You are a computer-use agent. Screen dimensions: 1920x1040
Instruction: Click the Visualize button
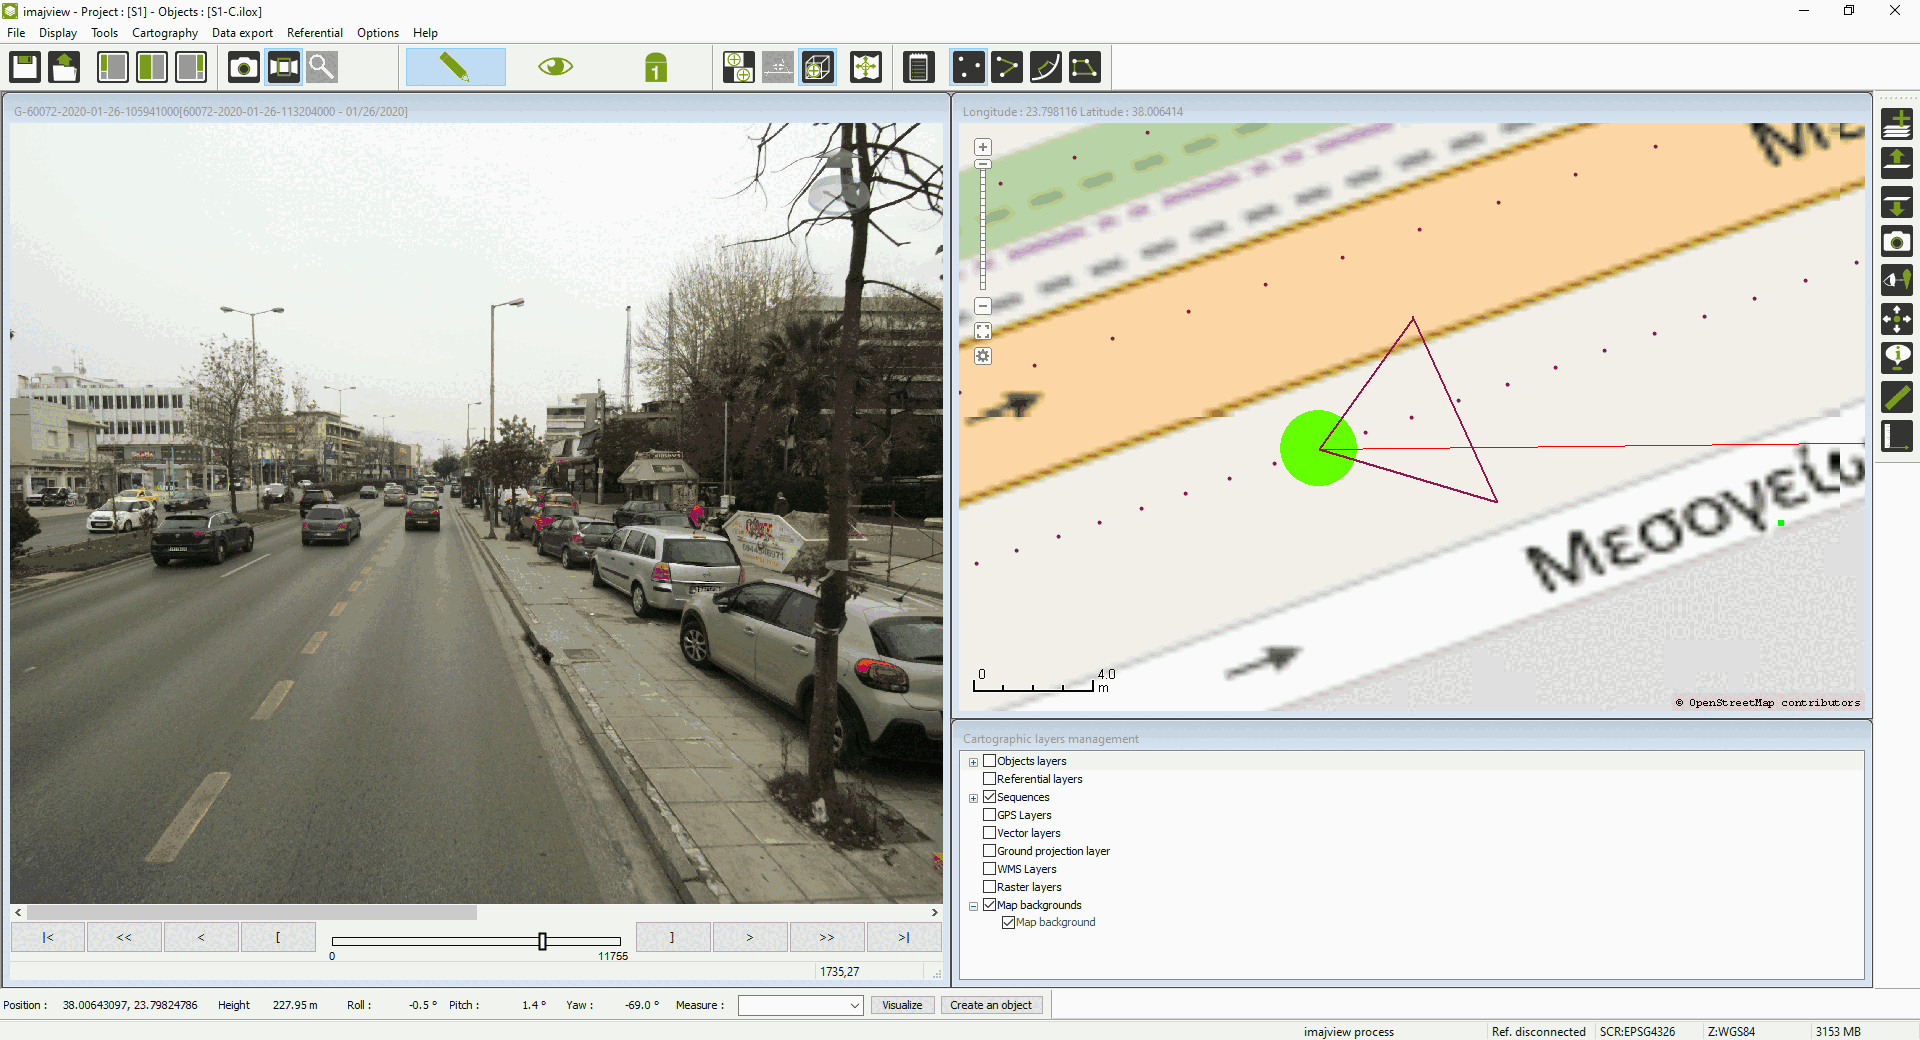pos(902,1006)
